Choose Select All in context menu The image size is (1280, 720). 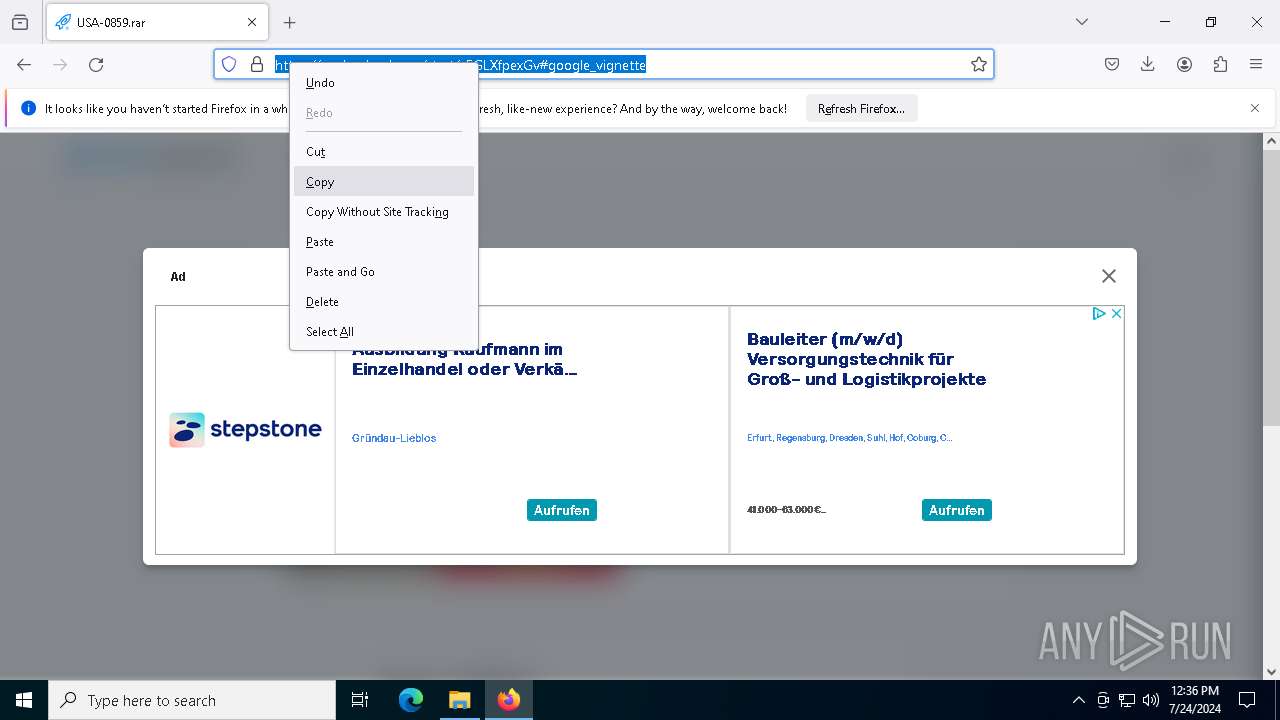[384, 332]
